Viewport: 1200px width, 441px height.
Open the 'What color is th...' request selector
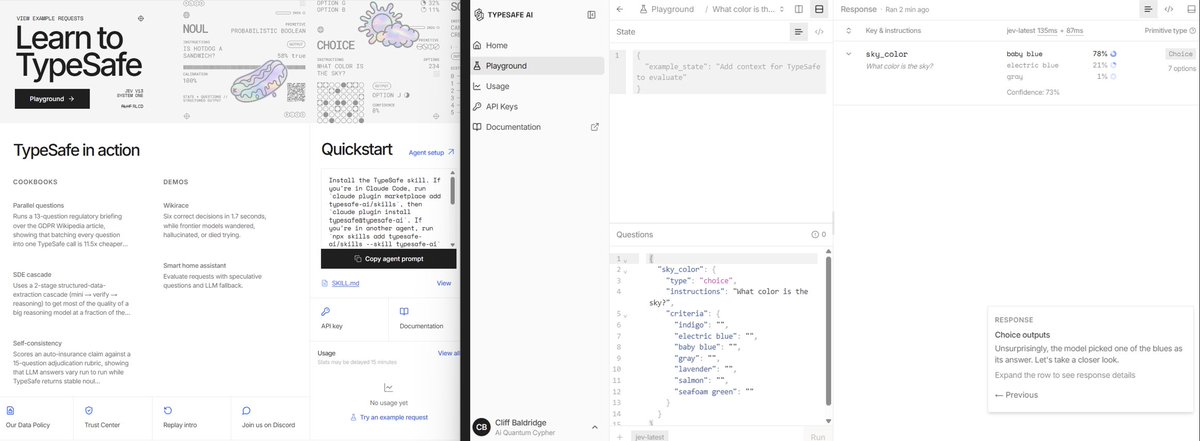pos(749,9)
